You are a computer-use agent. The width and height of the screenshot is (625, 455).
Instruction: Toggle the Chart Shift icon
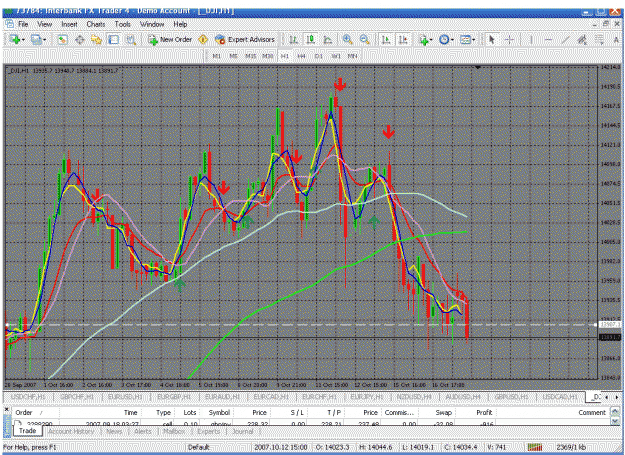(x=403, y=39)
